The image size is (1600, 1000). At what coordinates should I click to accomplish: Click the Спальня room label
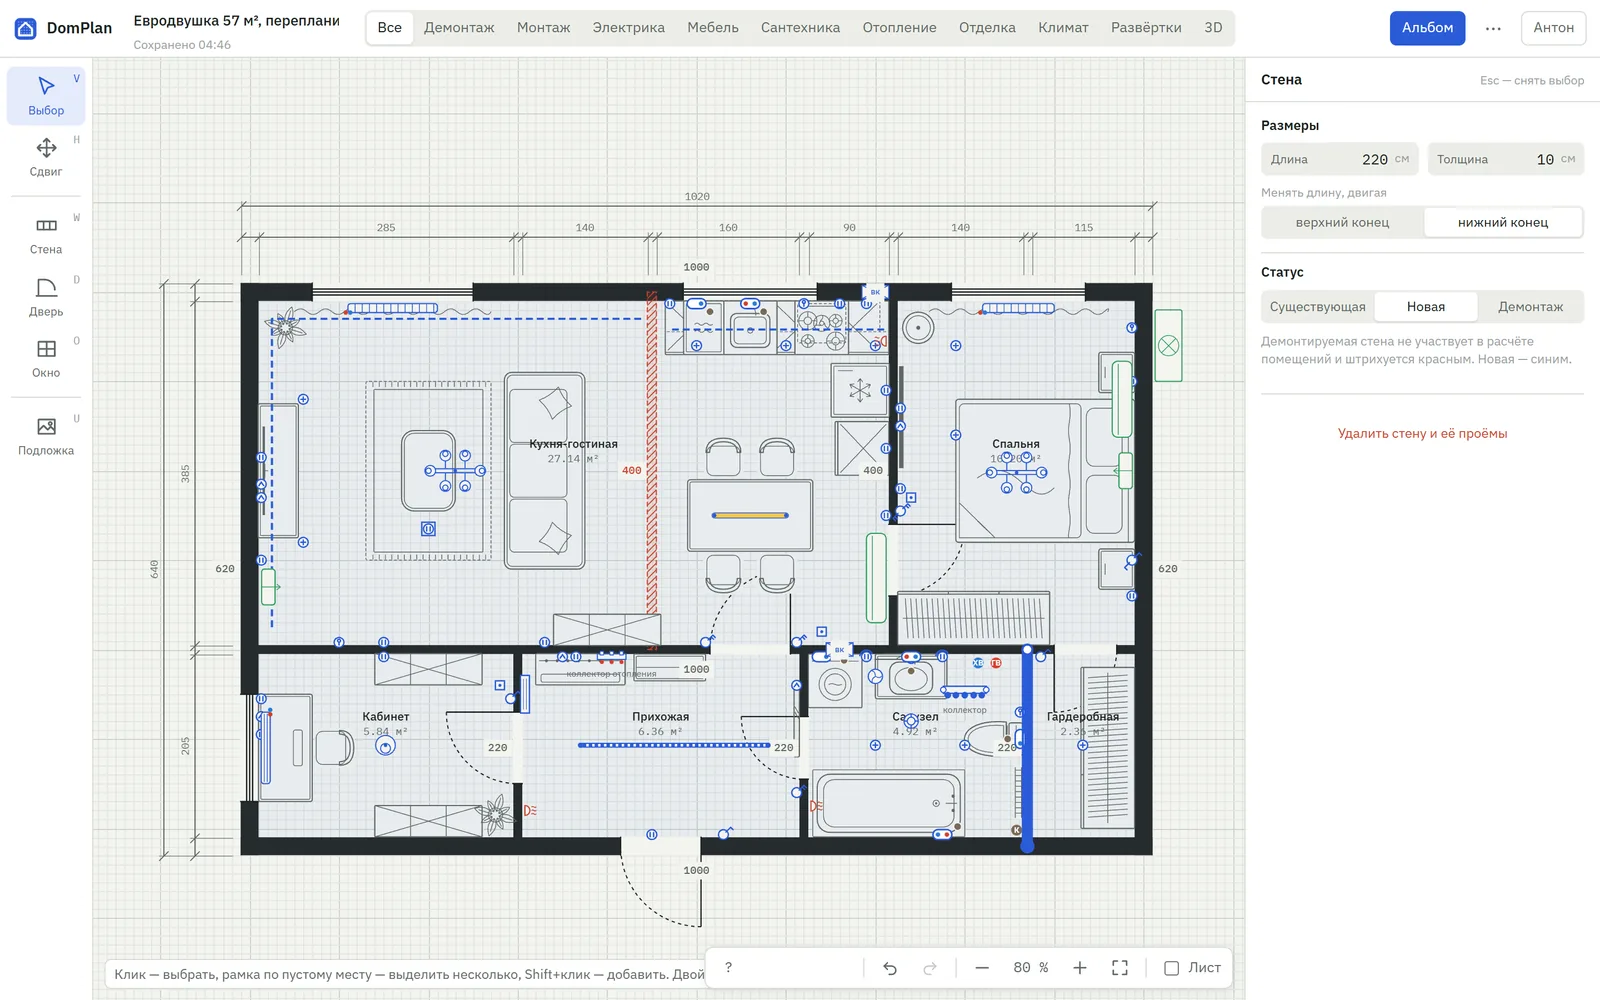[1016, 444]
